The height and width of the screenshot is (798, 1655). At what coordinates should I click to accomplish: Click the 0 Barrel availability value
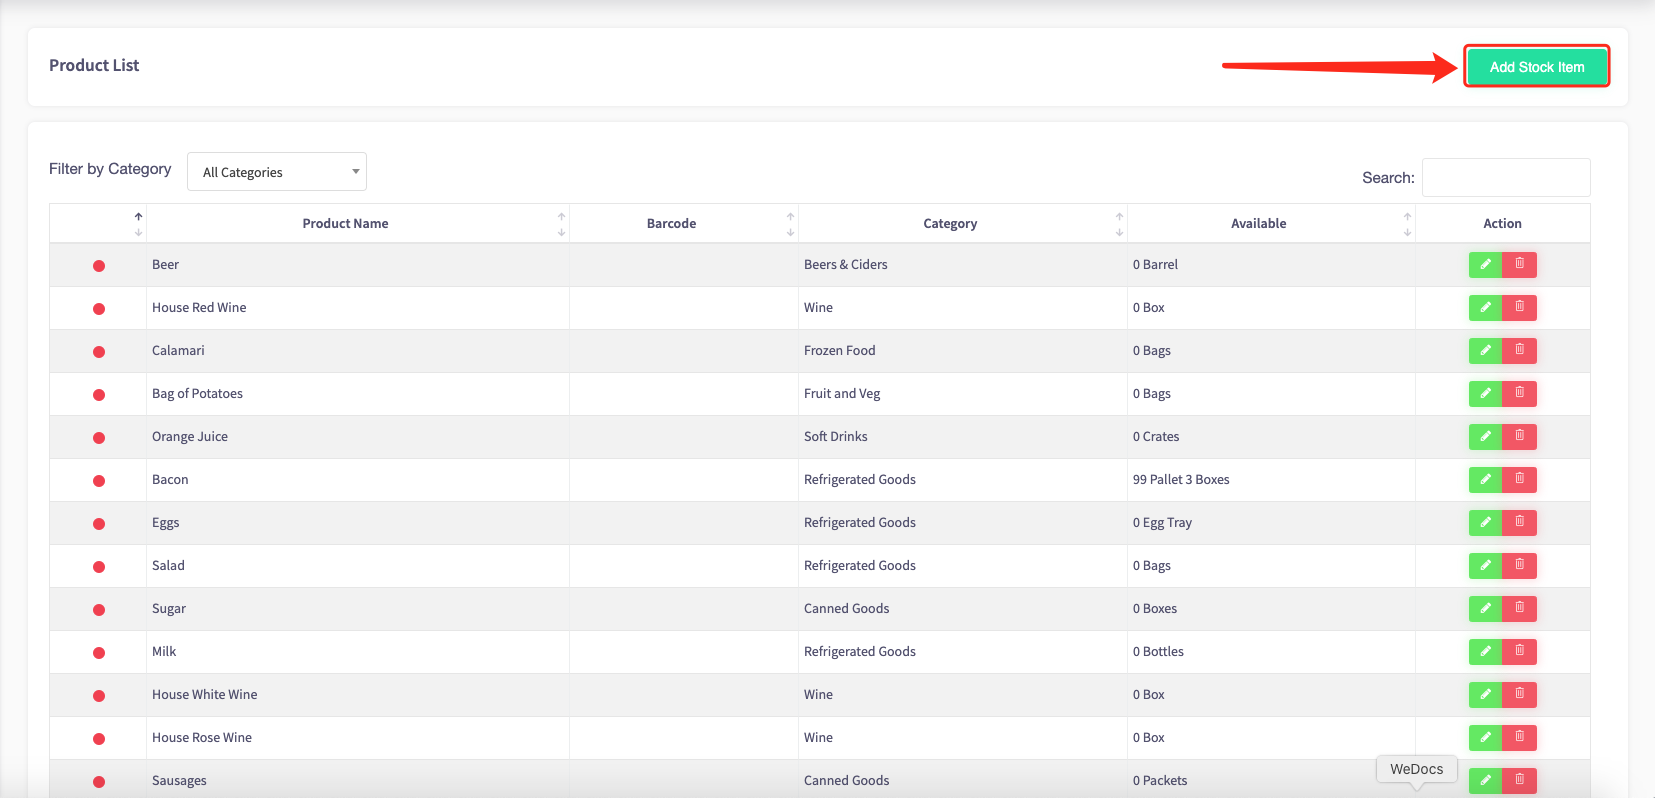click(1155, 264)
